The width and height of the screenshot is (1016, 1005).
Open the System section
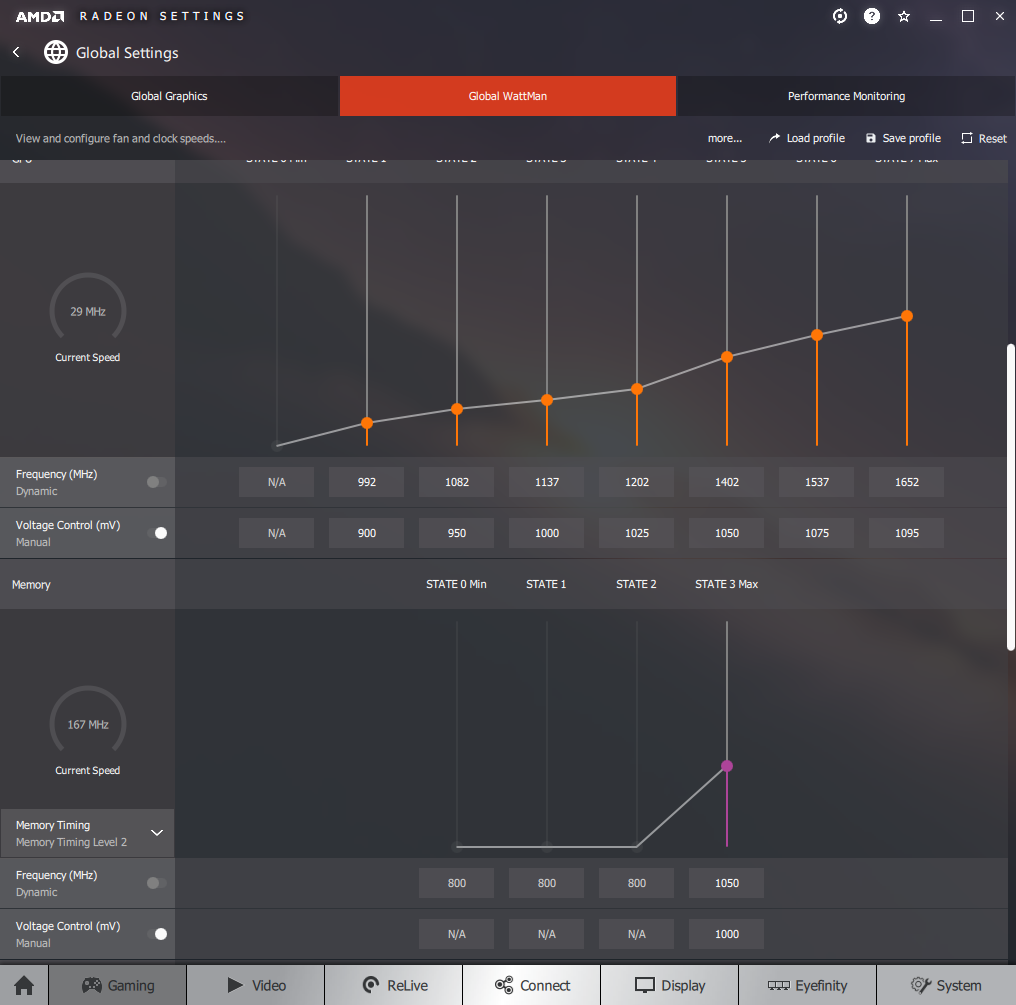tap(946, 985)
